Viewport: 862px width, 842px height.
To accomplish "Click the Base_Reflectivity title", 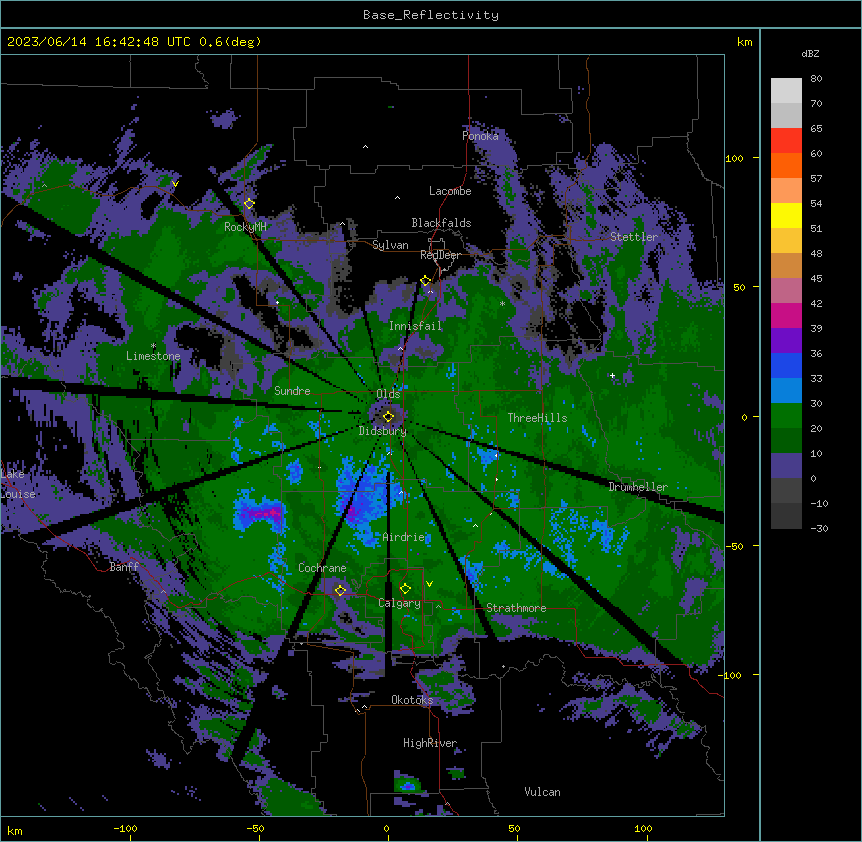I will 431,15.
